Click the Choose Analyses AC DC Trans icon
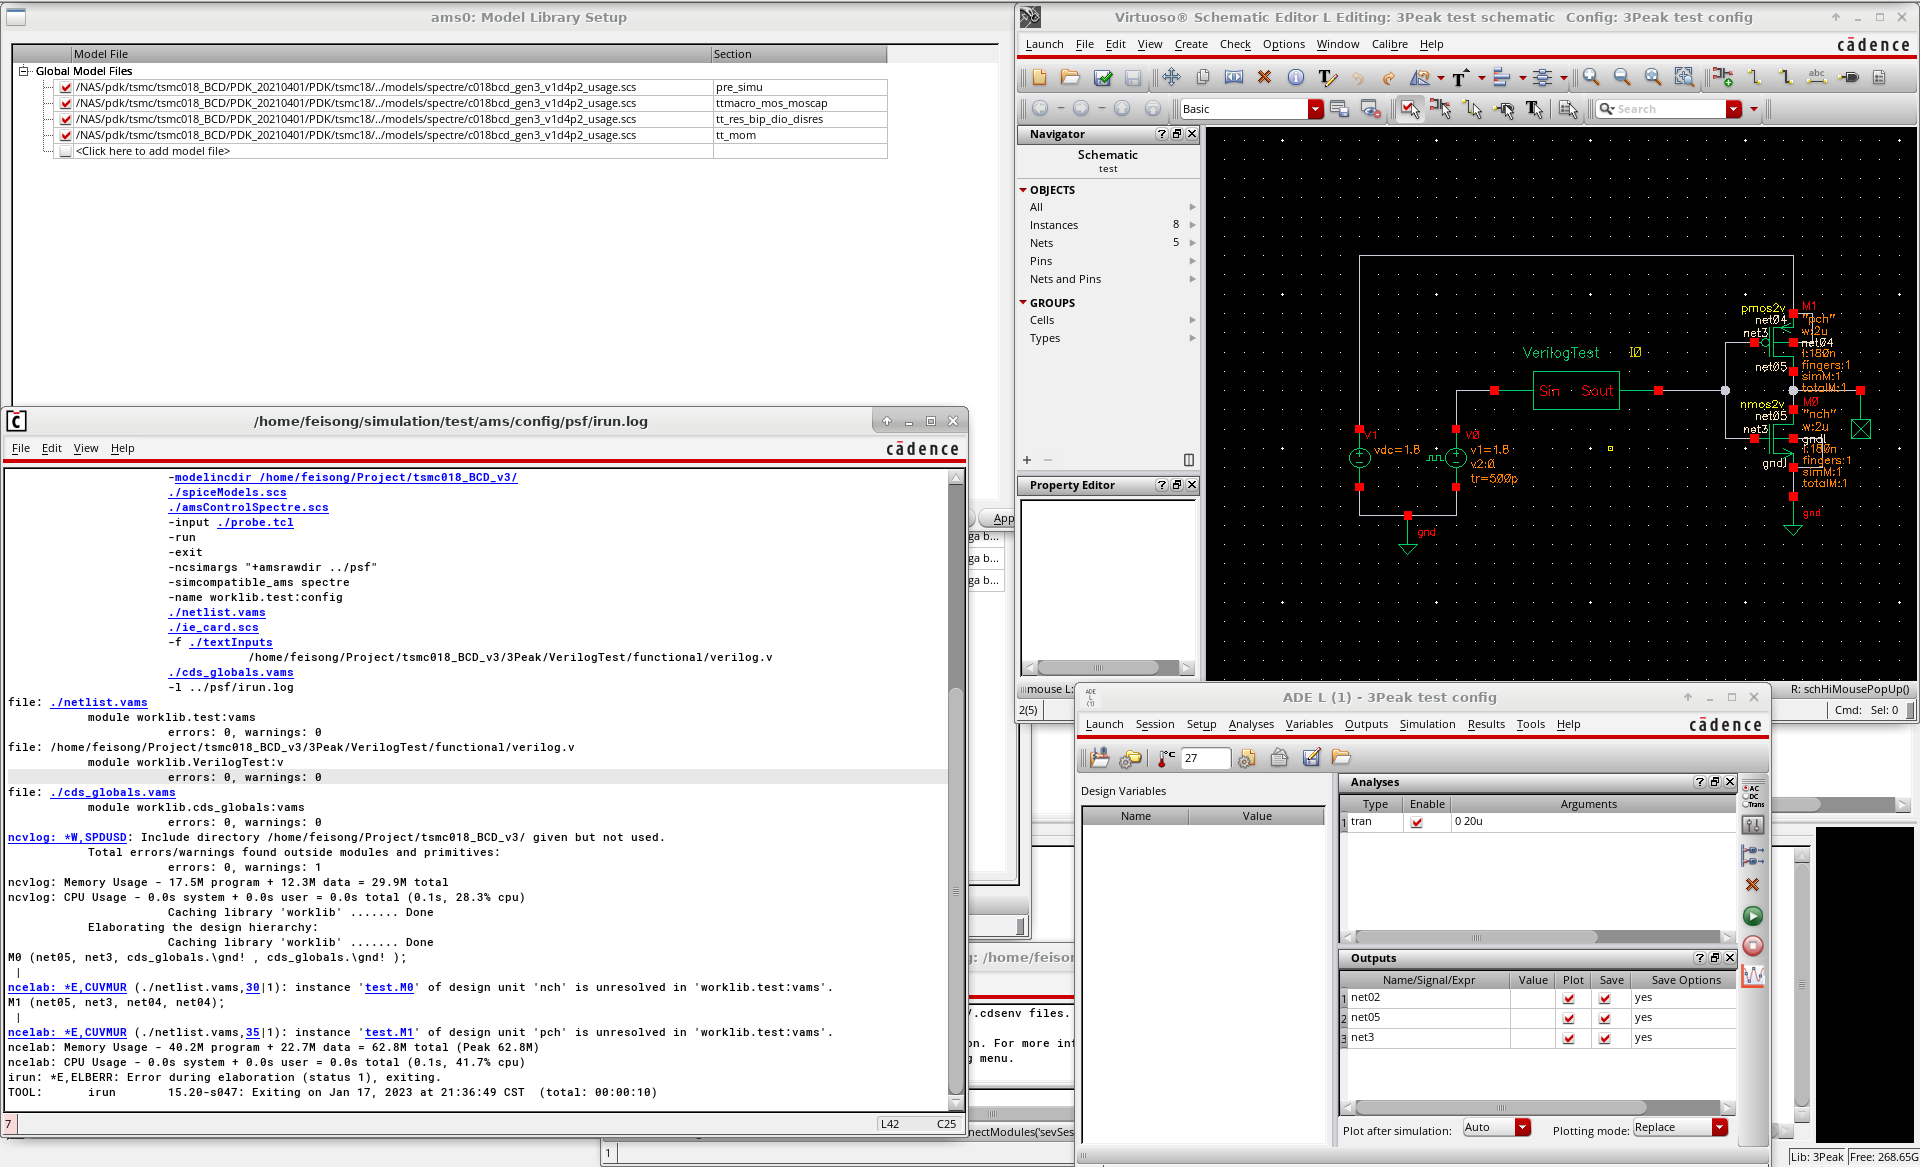The width and height of the screenshot is (1920, 1167). click(1753, 796)
